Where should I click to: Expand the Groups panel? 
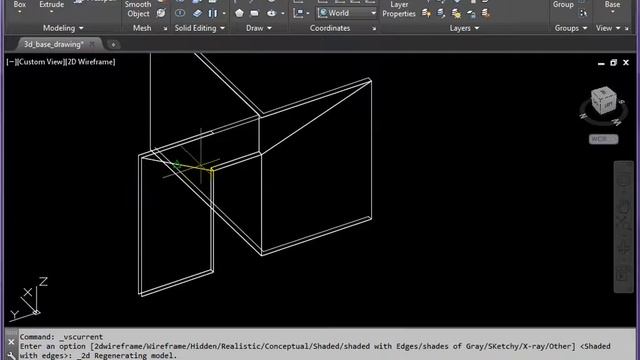tap(571, 28)
